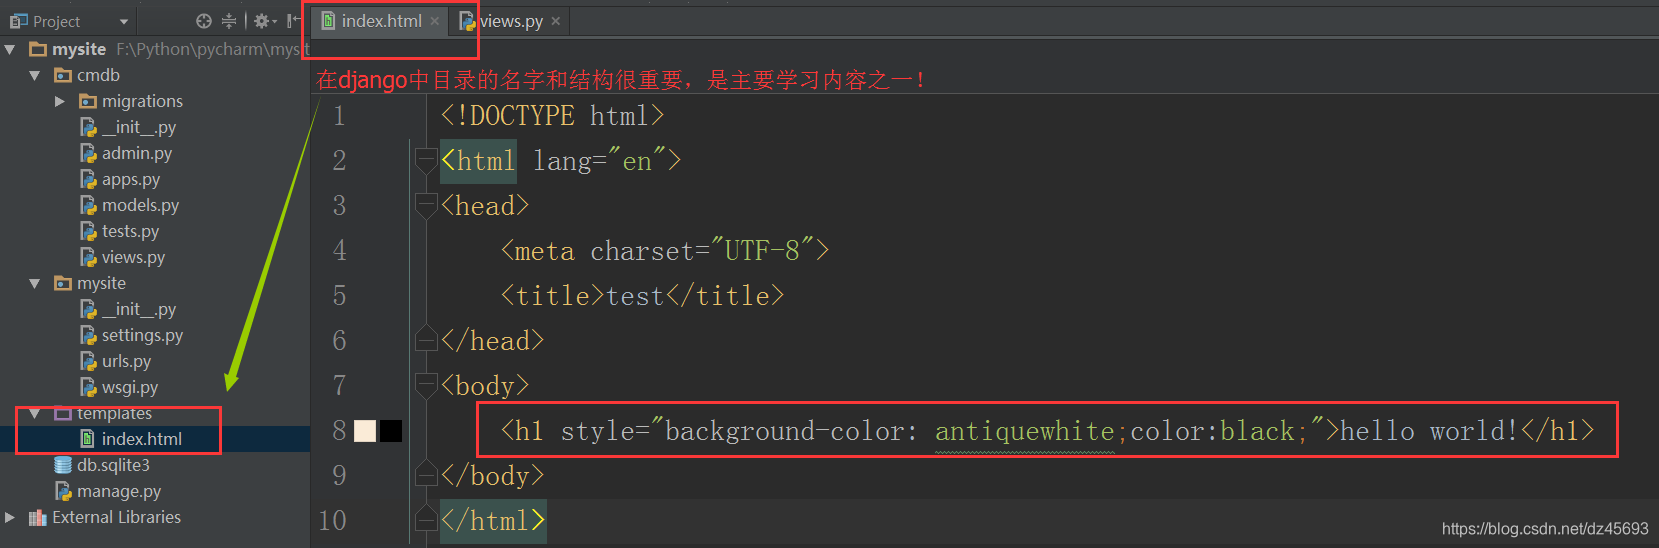Select External Libraries in project tree
The width and height of the screenshot is (1659, 548).
click(116, 517)
